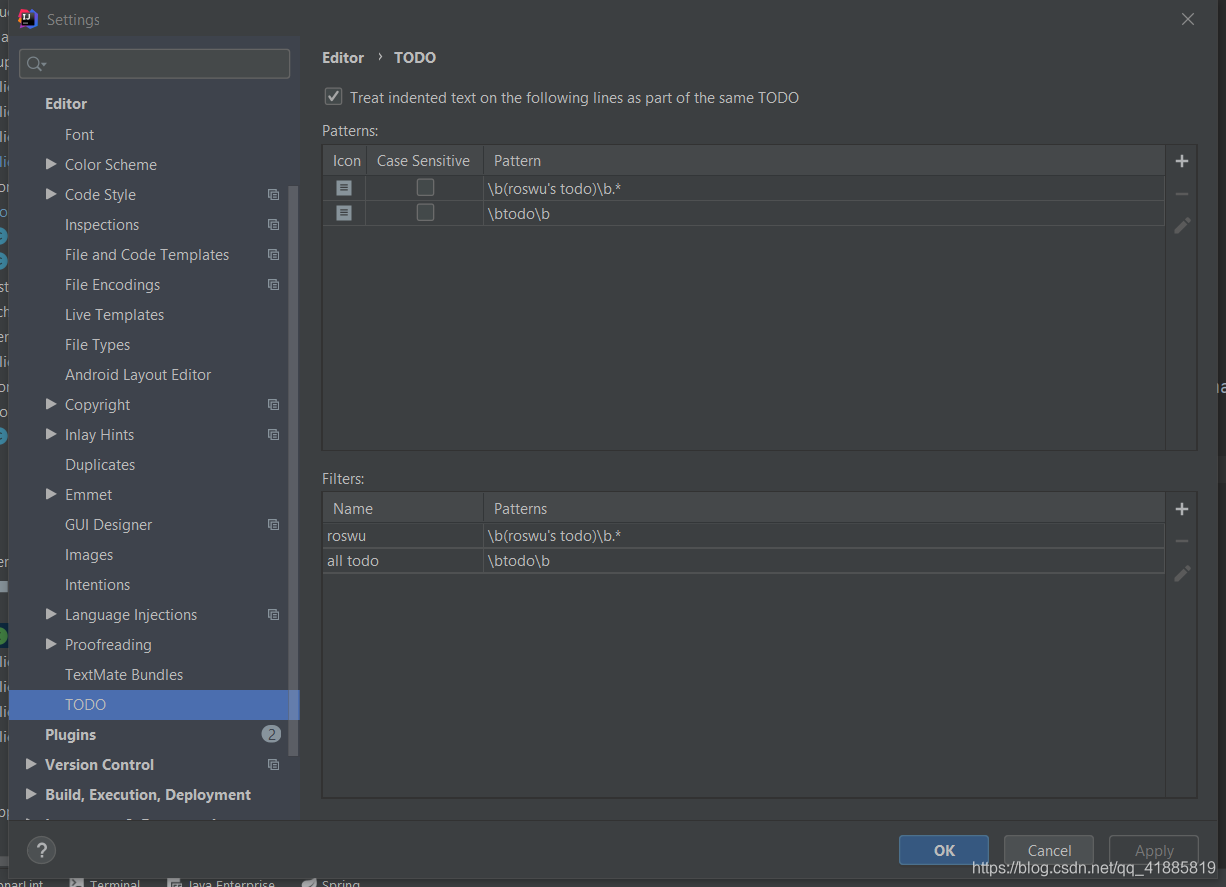
Task: Click project-level icon beside Version Control
Action: (273, 765)
